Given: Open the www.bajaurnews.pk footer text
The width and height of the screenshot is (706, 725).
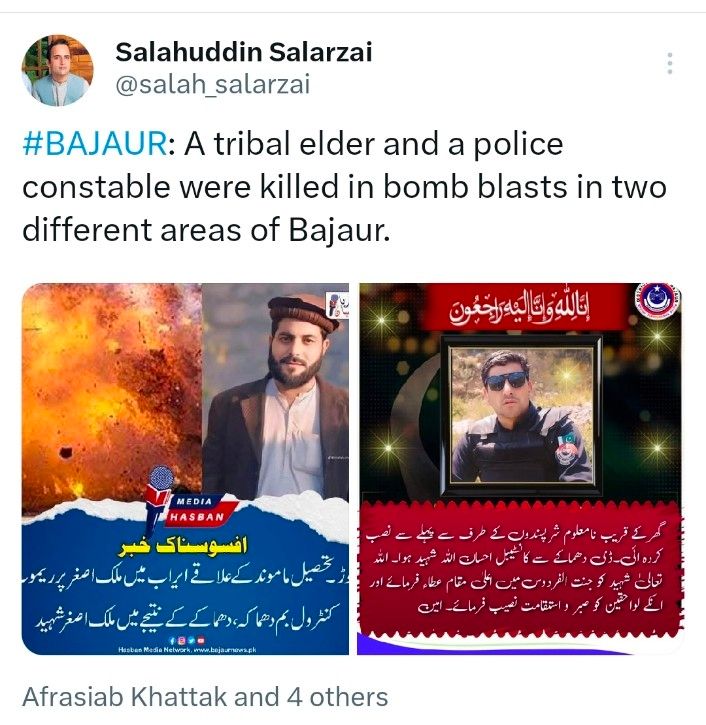Looking at the screenshot, I should (187, 650).
